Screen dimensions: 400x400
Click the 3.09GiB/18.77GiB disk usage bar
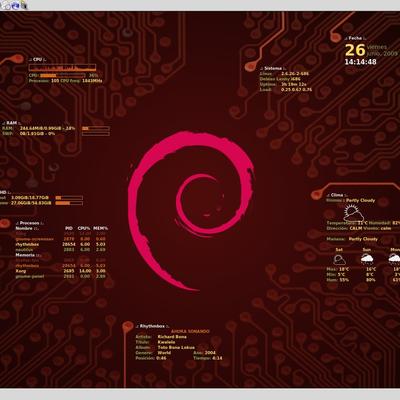click(x=69, y=198)
